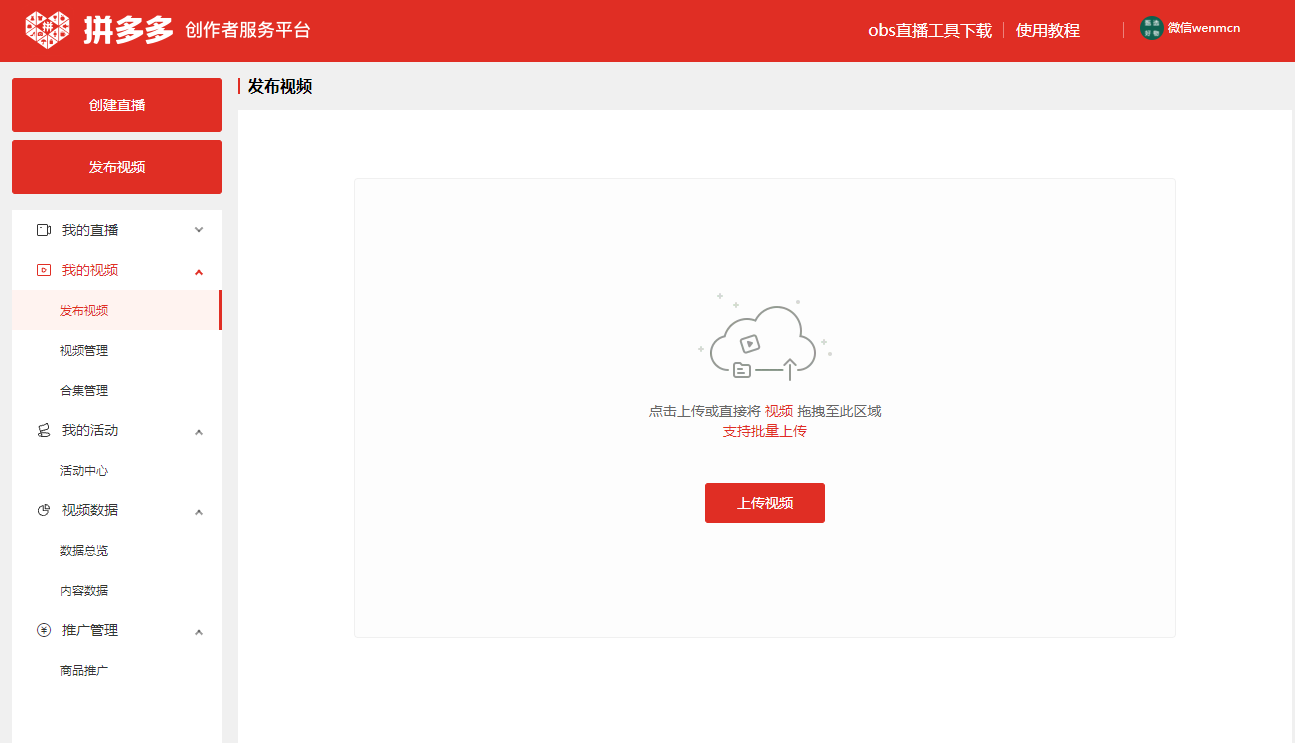Collapse the 我的活动 section chevron
Image resolution: width=1295 pixels, height=743 pixels.
pyautogui.click(x=199, y=432)
